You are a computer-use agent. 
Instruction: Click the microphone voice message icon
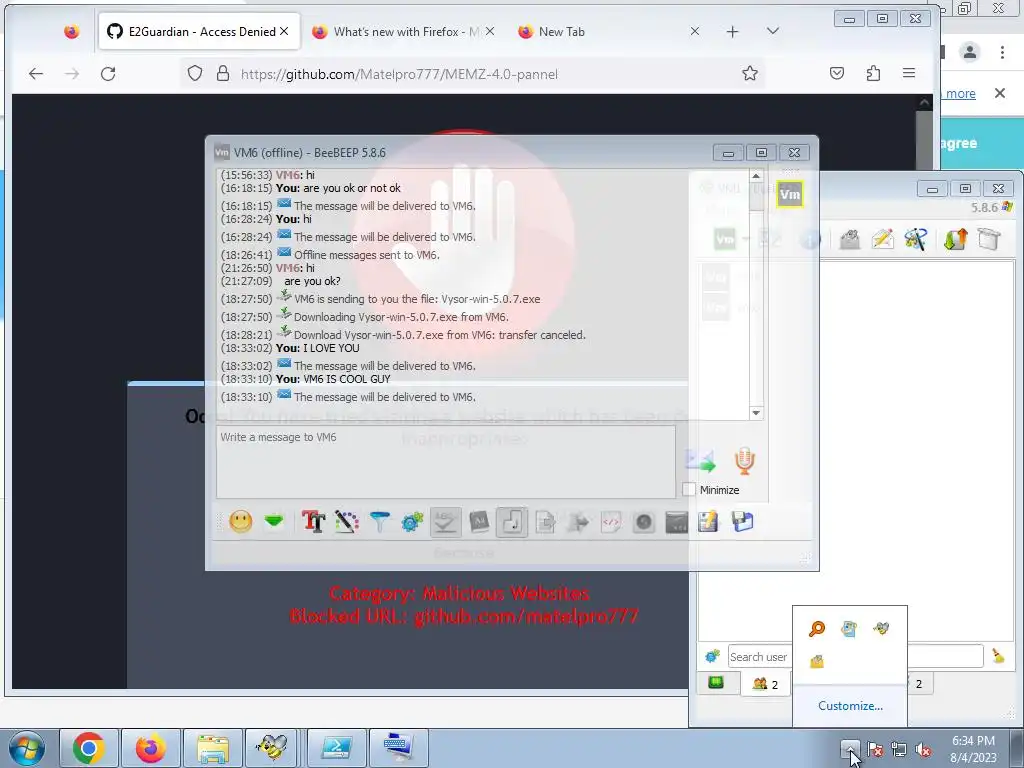[x=744, y=461]
